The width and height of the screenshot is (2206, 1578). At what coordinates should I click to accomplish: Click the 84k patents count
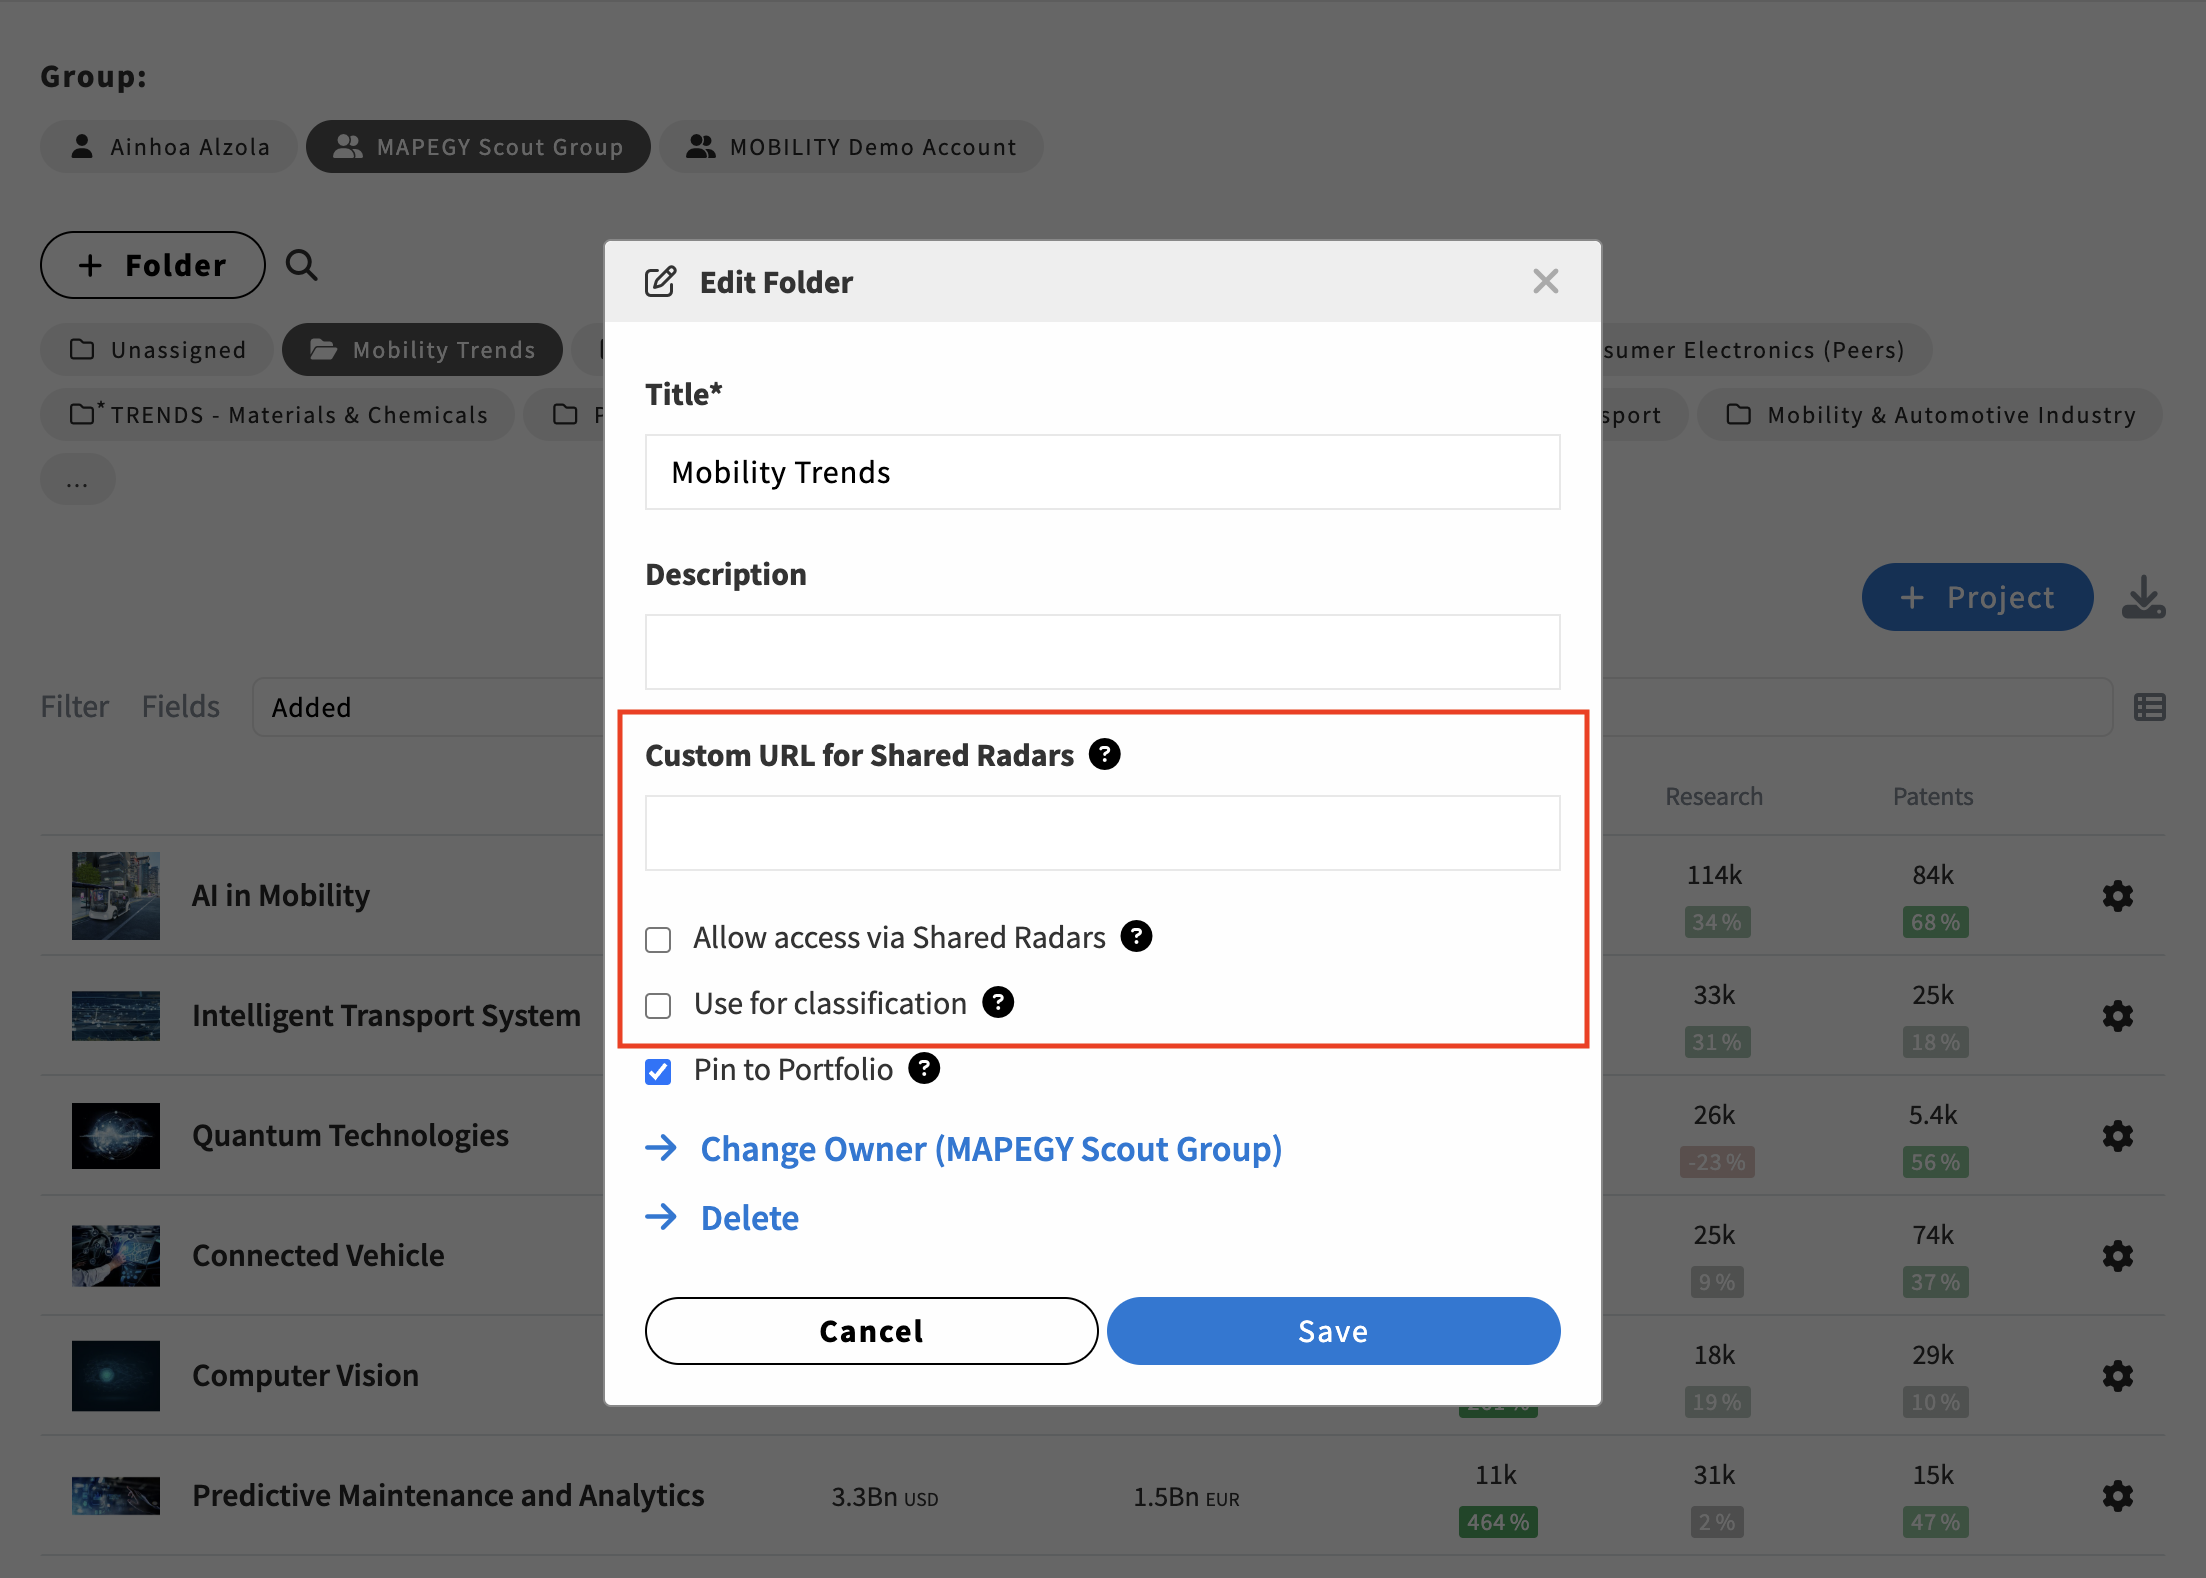(1933, 875)
